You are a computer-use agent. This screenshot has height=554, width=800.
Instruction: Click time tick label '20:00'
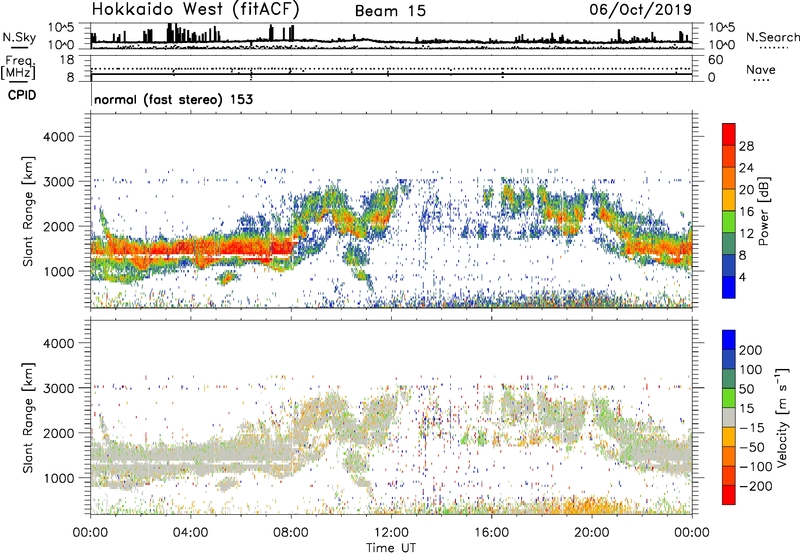(x=591, y=533)
